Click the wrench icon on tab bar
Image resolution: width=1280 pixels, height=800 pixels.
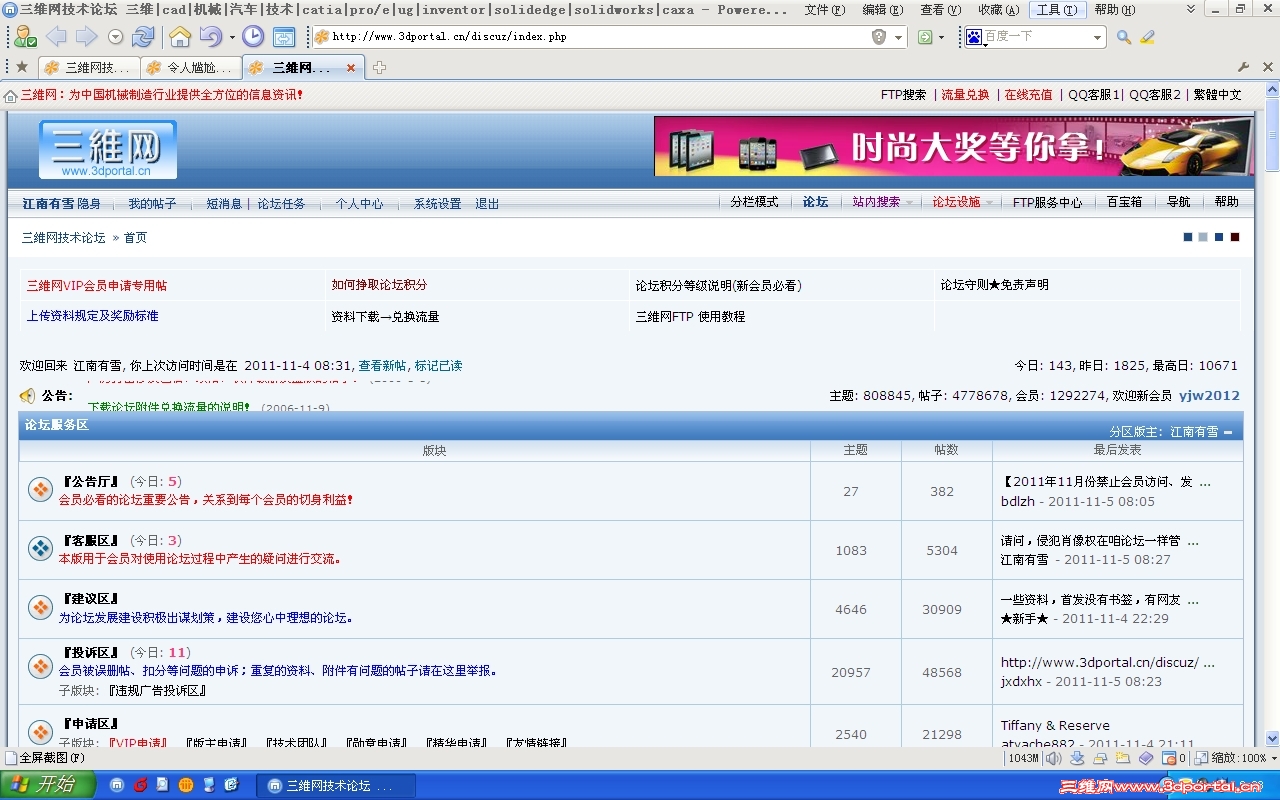point(1243,67)
